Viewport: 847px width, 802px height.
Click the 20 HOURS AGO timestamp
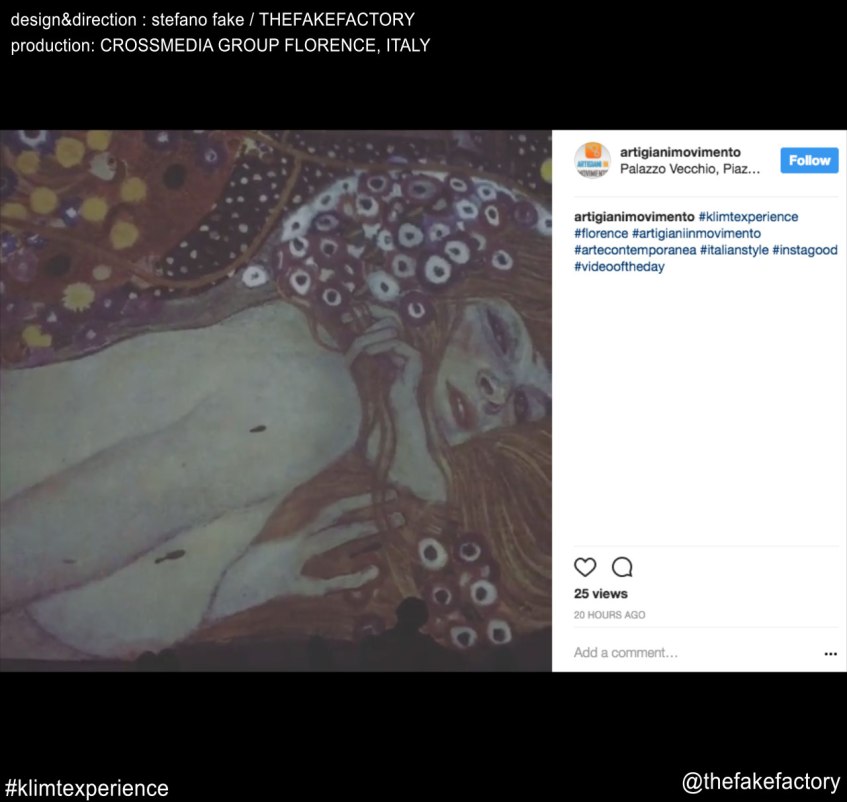(x=609, y=615)
